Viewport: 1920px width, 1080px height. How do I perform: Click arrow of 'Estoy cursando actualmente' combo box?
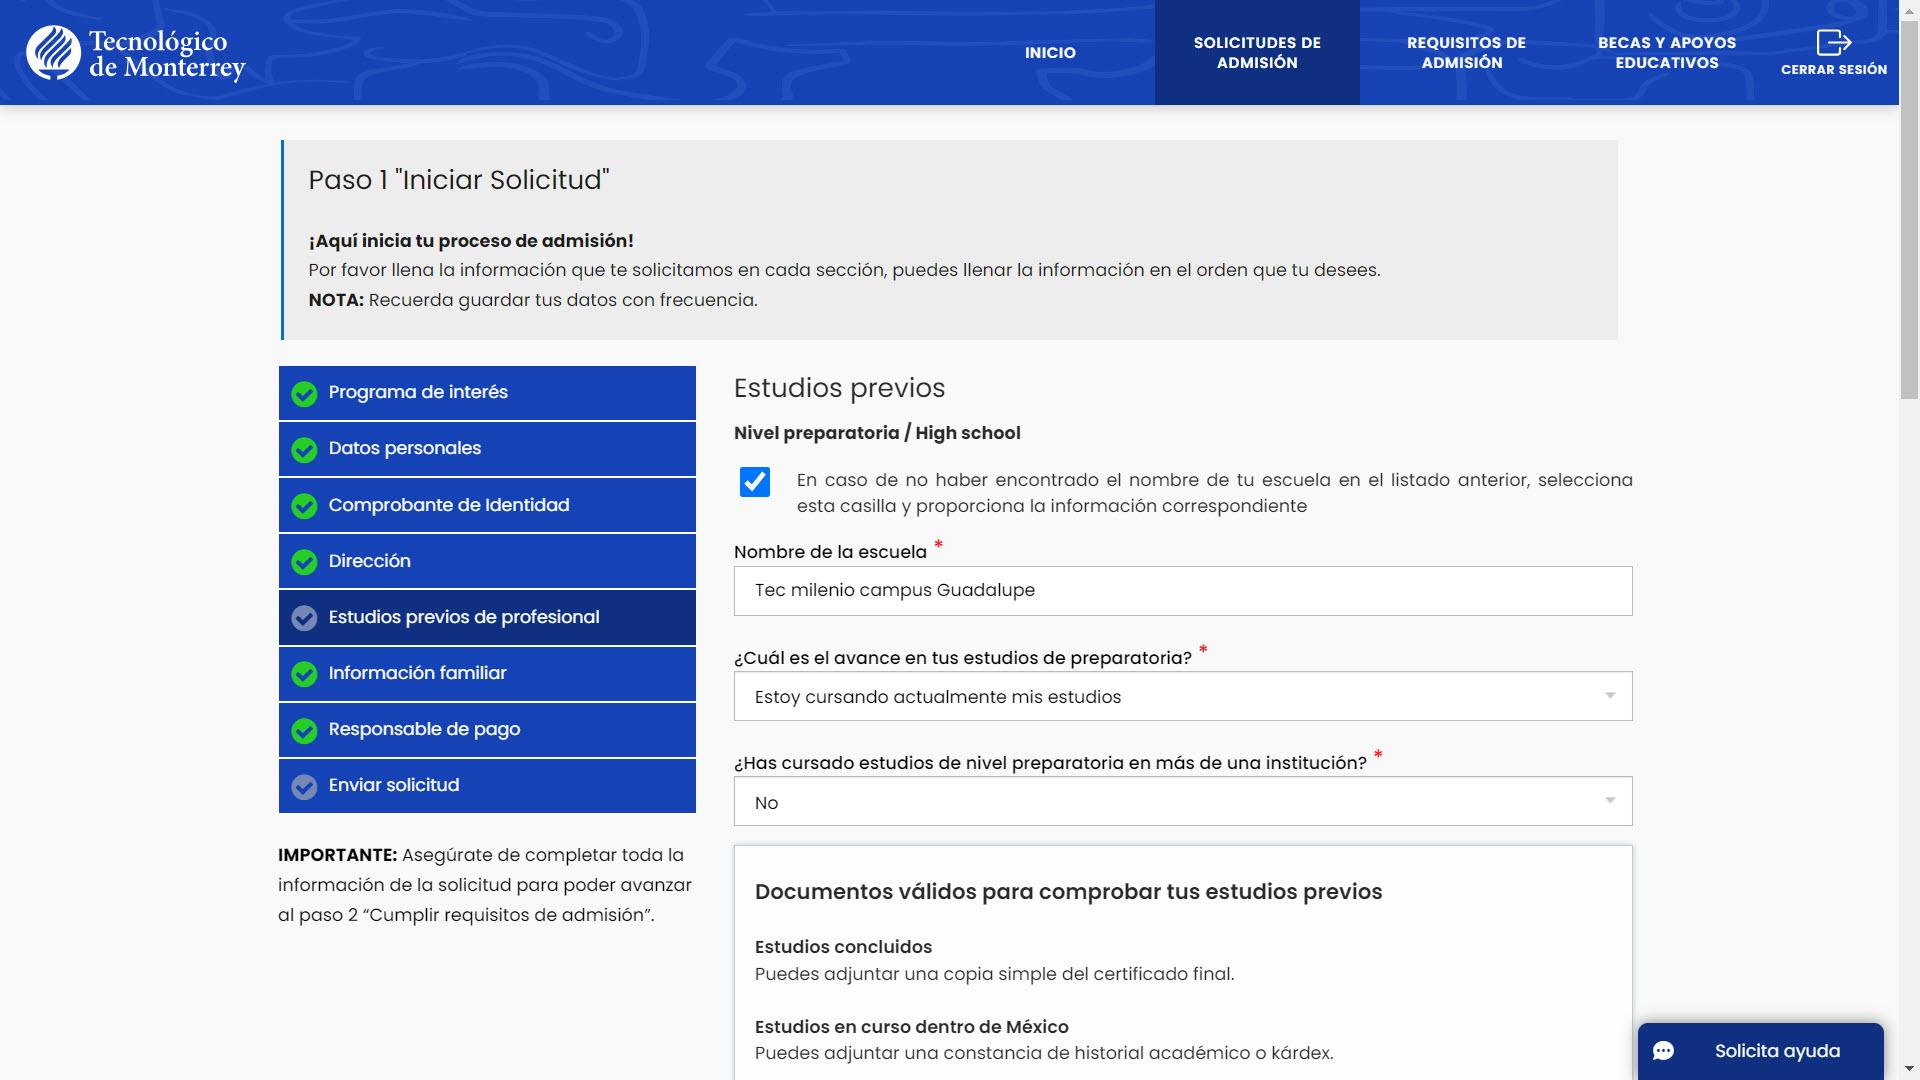click(x=1609, y=696)
